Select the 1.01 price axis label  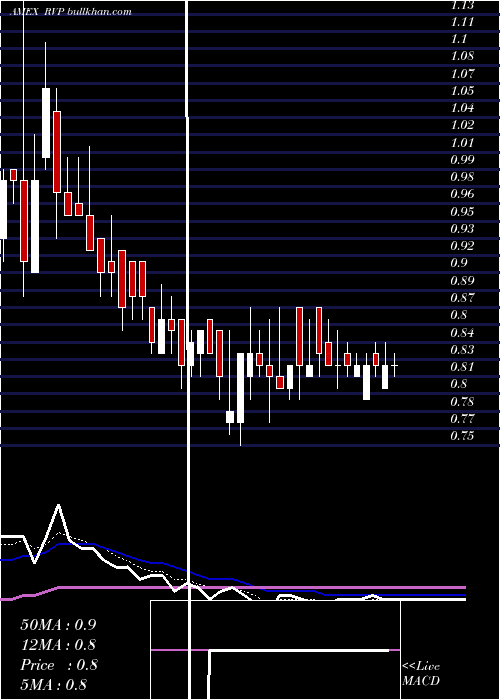tap(462, 142)
